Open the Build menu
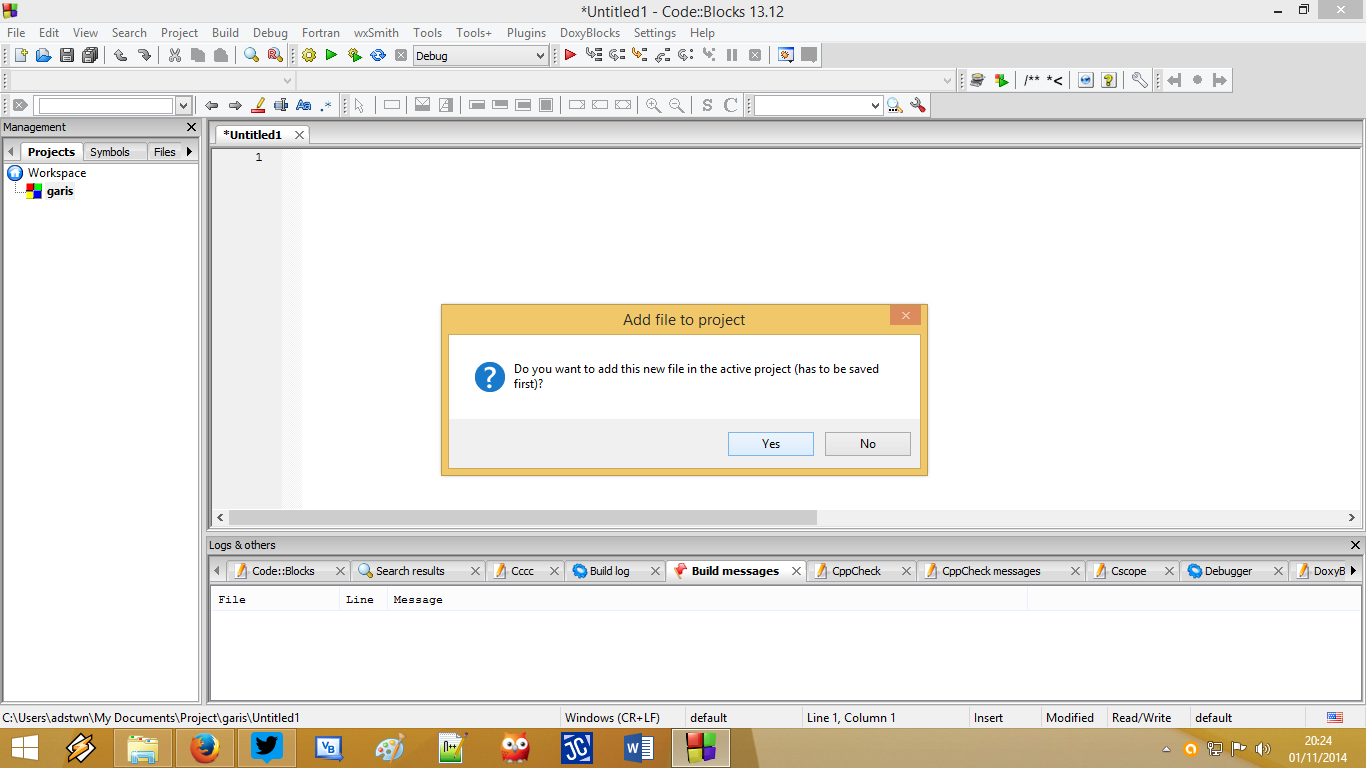1366x768 pixels. click(225, 33)
